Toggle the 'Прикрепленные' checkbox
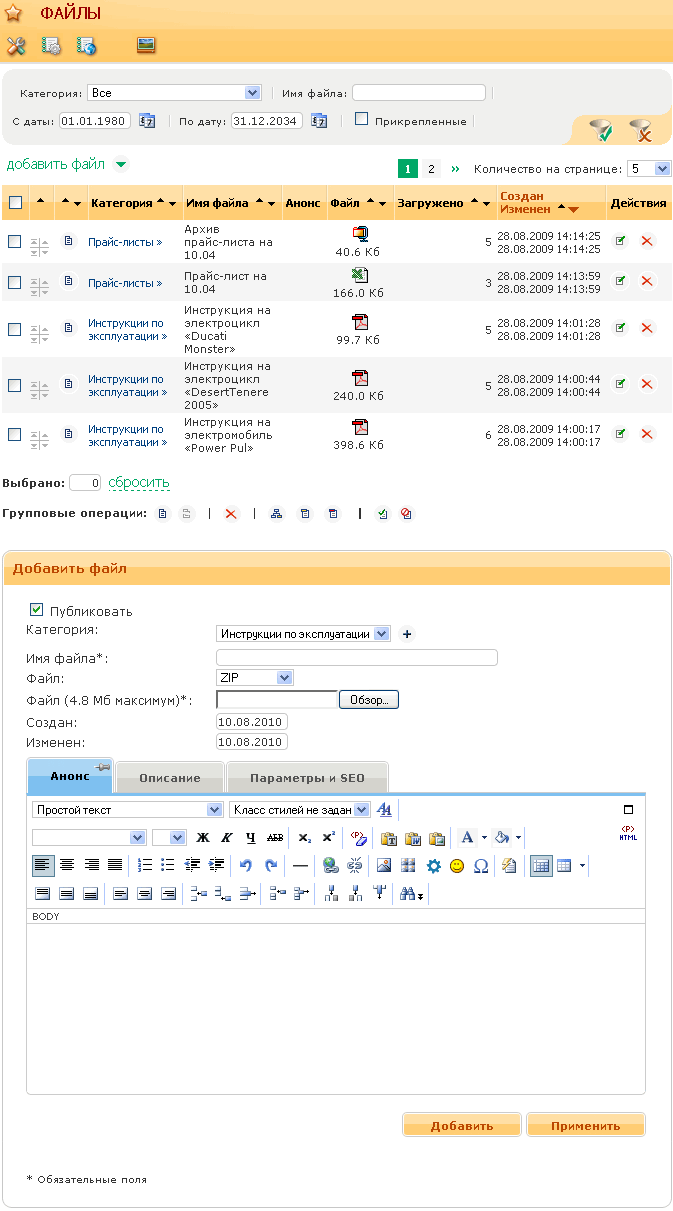The height and width of the screenshot is (1211, 673). (x=362, y=119)
